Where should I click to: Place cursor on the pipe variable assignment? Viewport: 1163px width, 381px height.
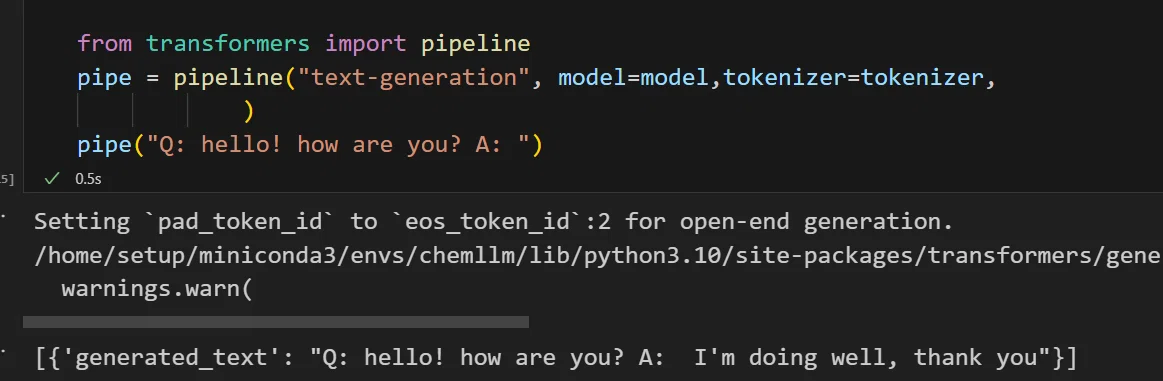(x=105, y=77)
